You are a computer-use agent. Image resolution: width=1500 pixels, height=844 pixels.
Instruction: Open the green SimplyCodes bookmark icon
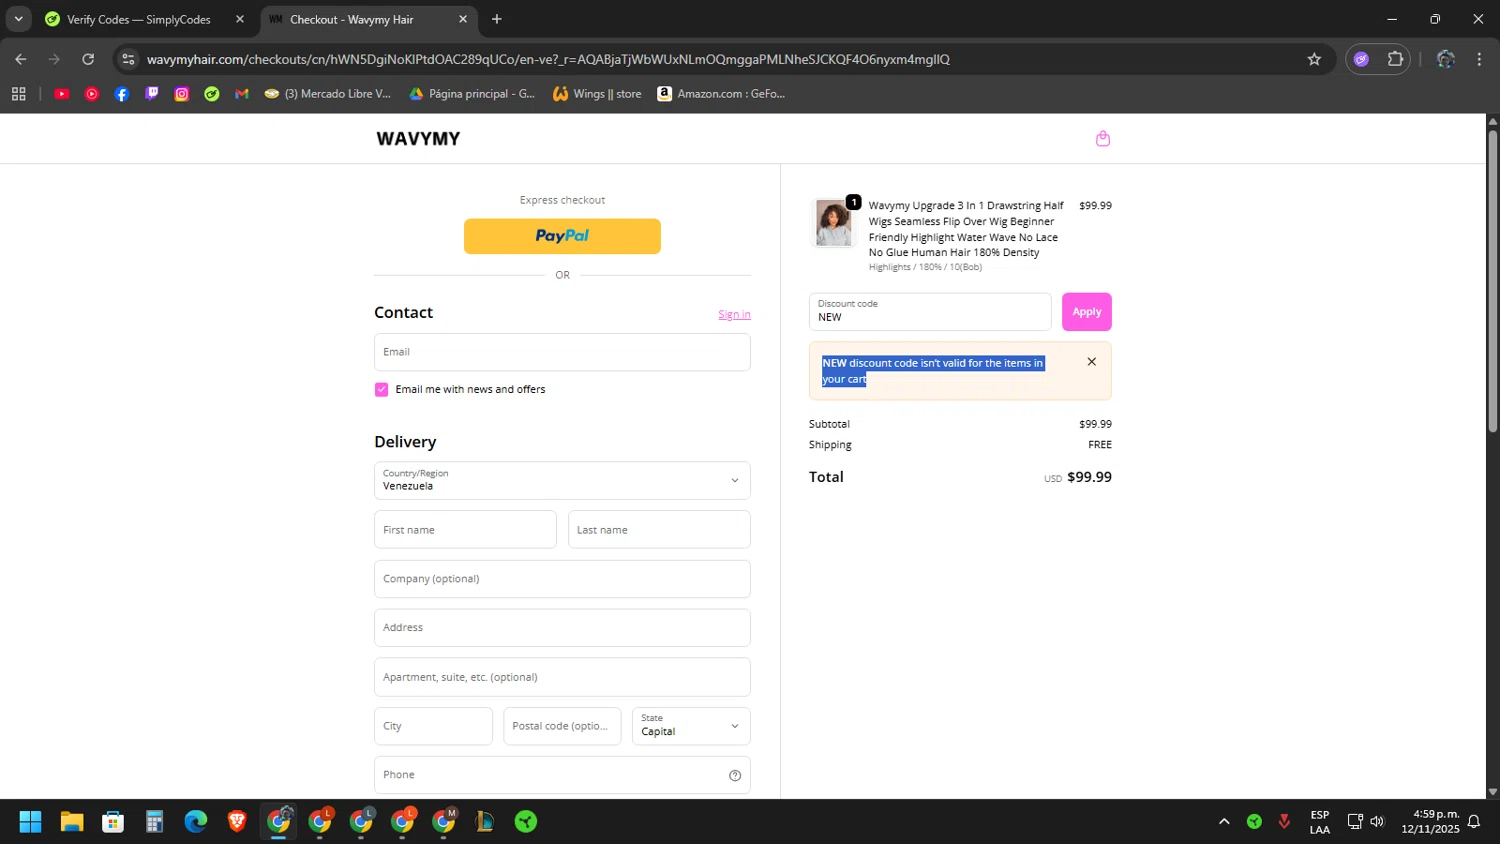[212, 94]
